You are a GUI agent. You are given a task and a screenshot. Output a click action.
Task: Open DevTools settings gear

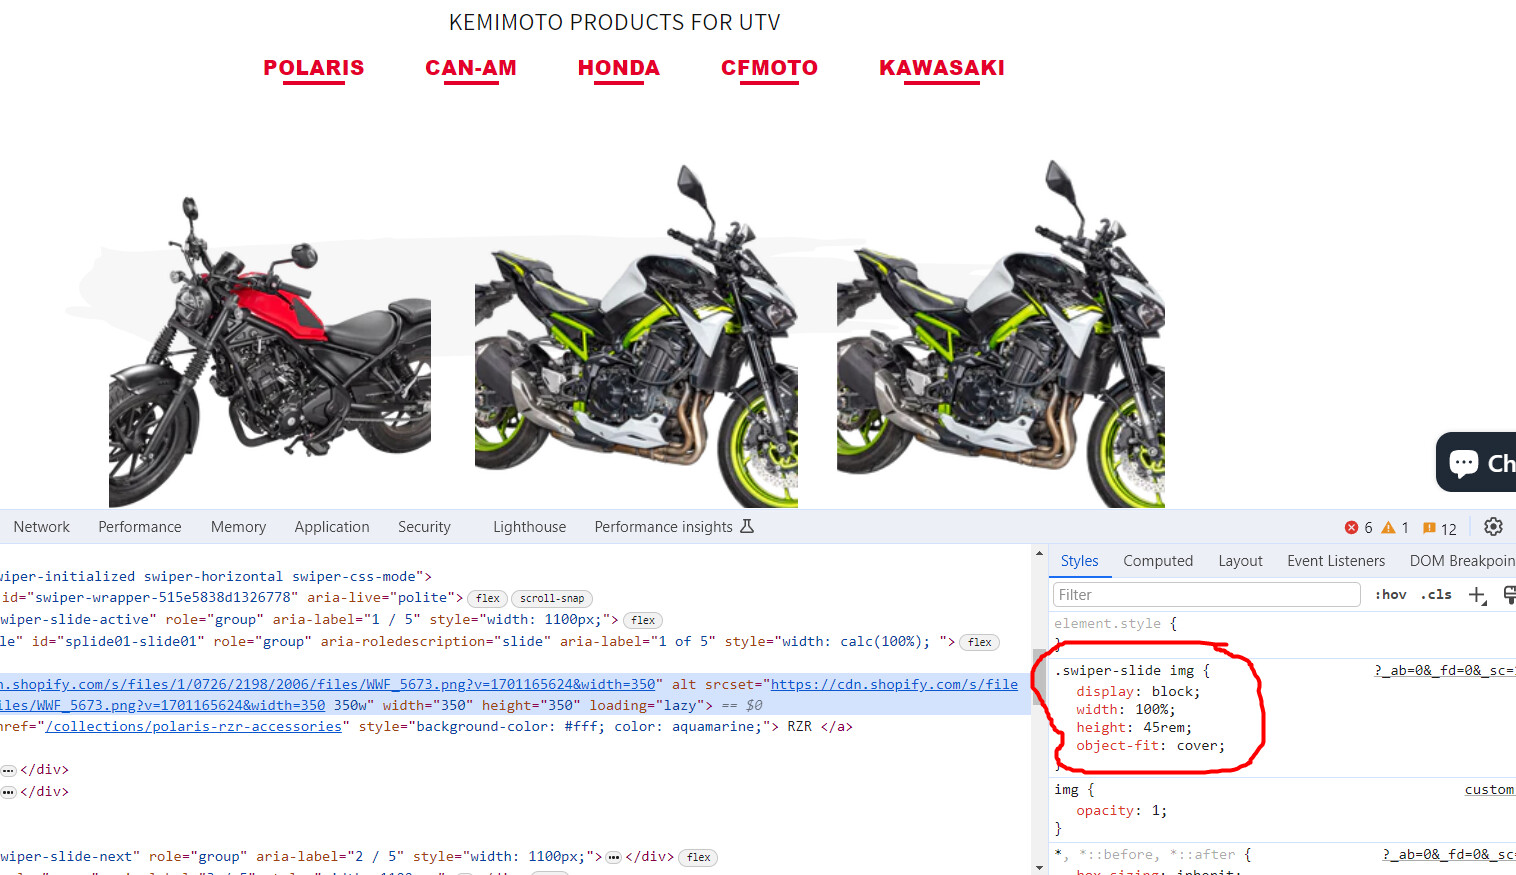click(1493, 527)
